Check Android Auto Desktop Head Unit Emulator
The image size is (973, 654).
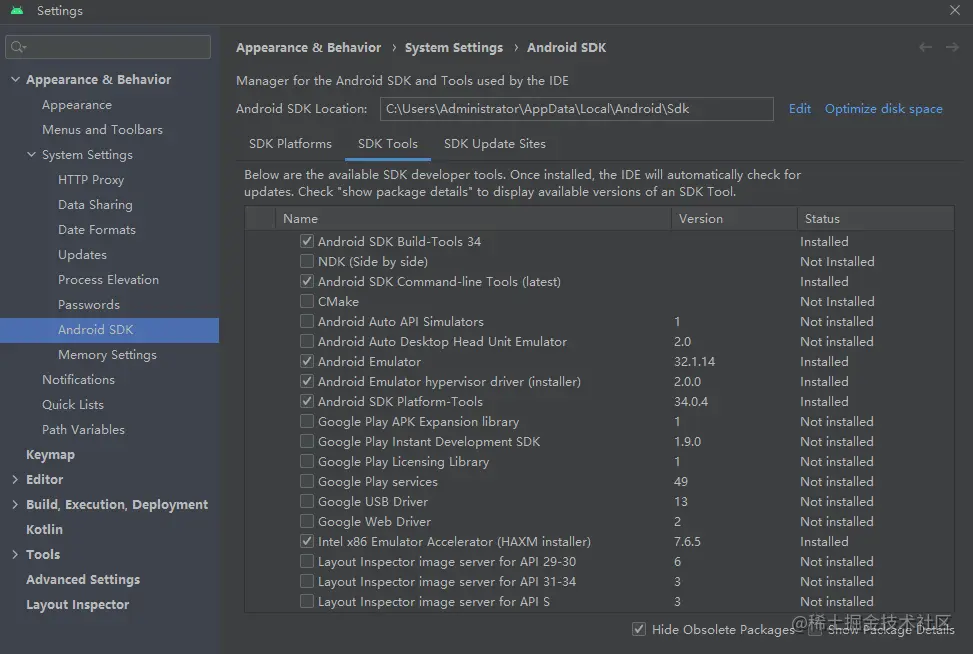(x=307, y=341)
